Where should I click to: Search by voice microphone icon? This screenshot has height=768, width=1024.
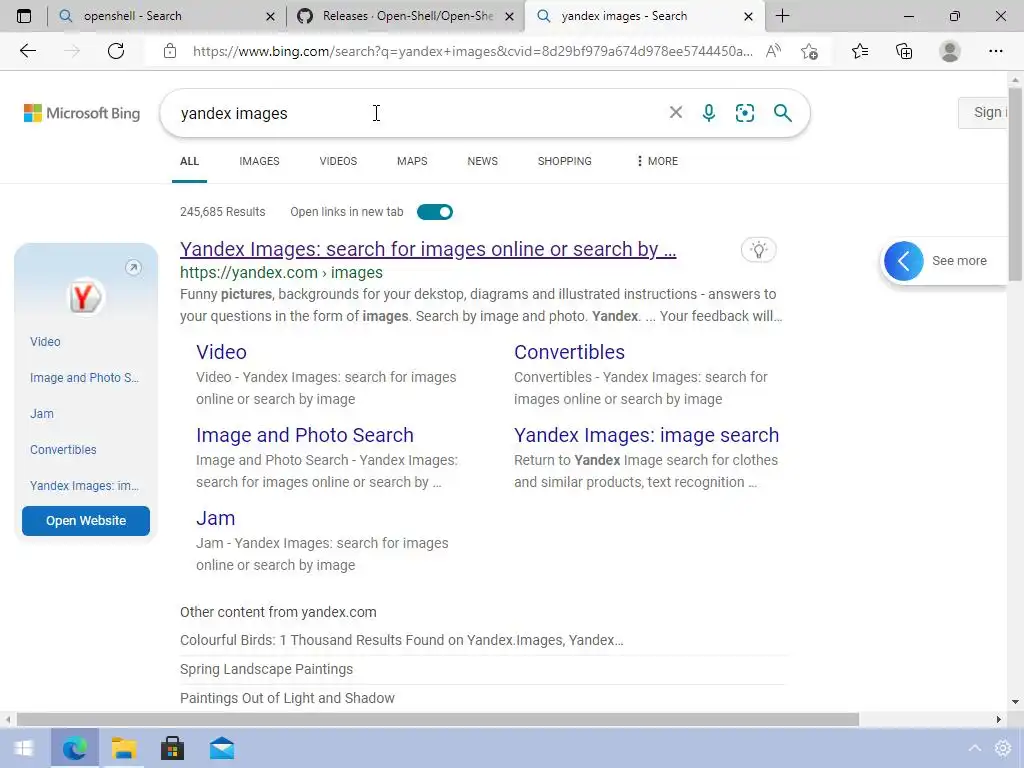point(709,113)
